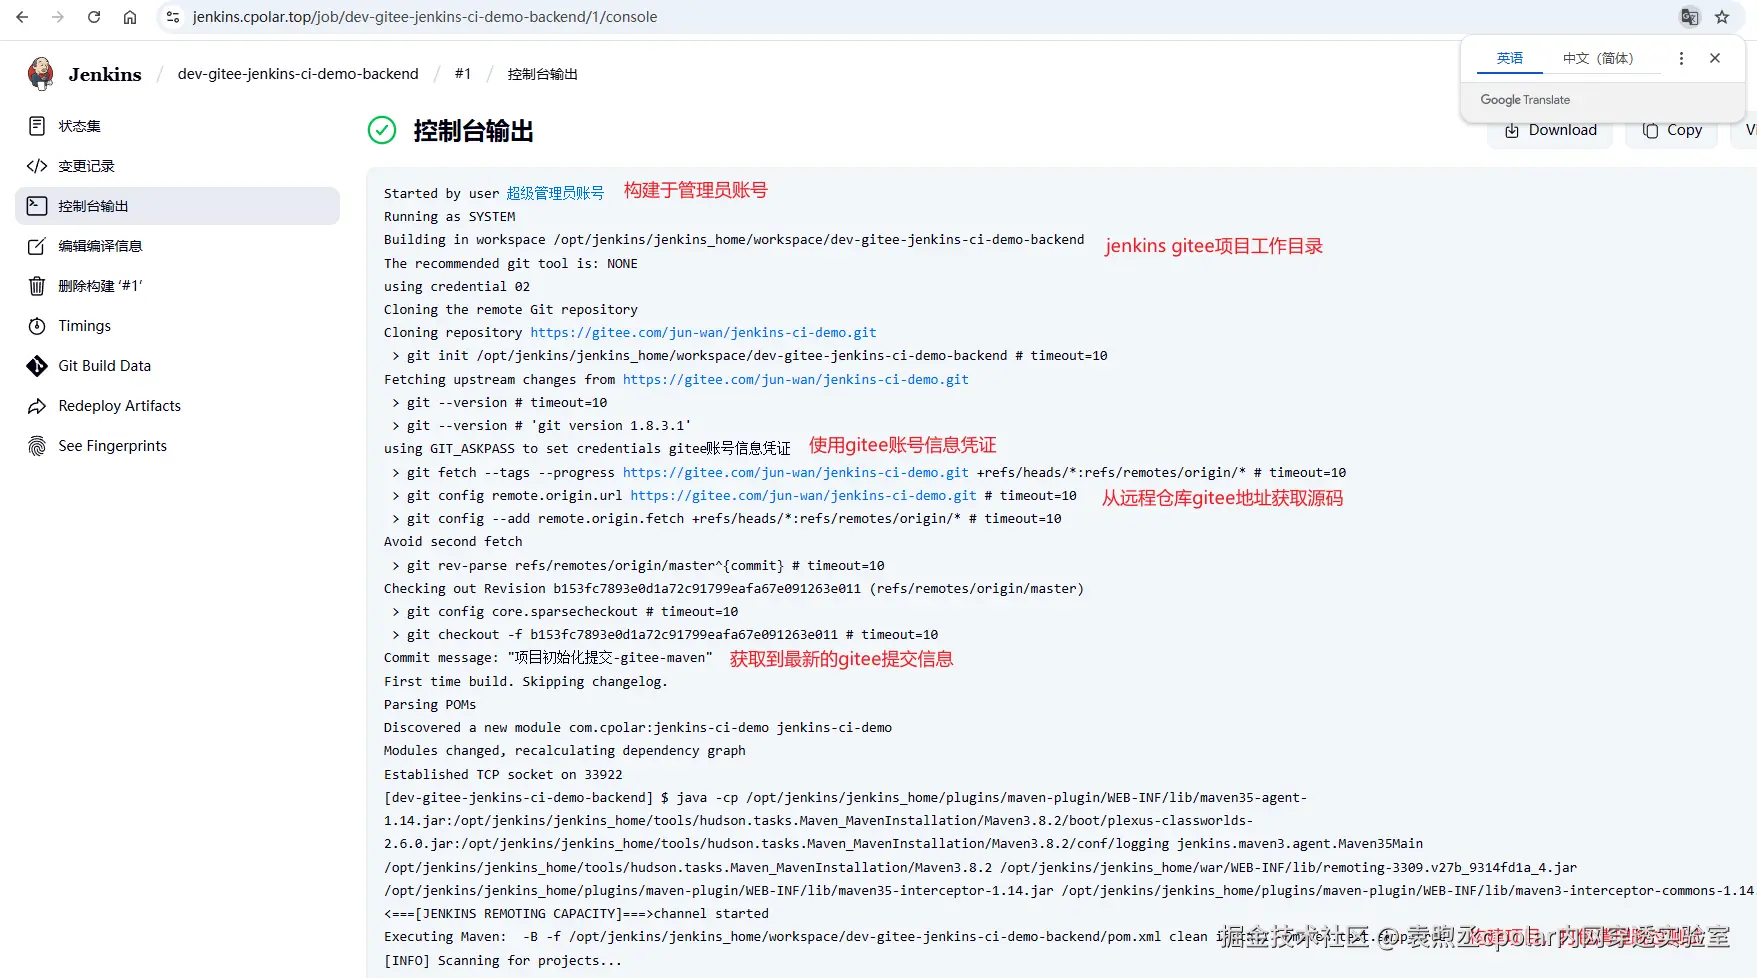Open dev-gitee-jenkins-ci-demo-backend breadcrumb
The width and height of the screenshot is (1757, 978).
pyautogui.click(x=298, y=74)
